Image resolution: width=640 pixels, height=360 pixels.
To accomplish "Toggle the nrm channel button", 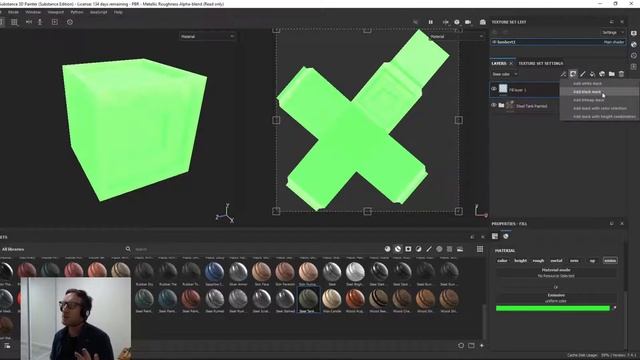I will (x=574, y=260).
